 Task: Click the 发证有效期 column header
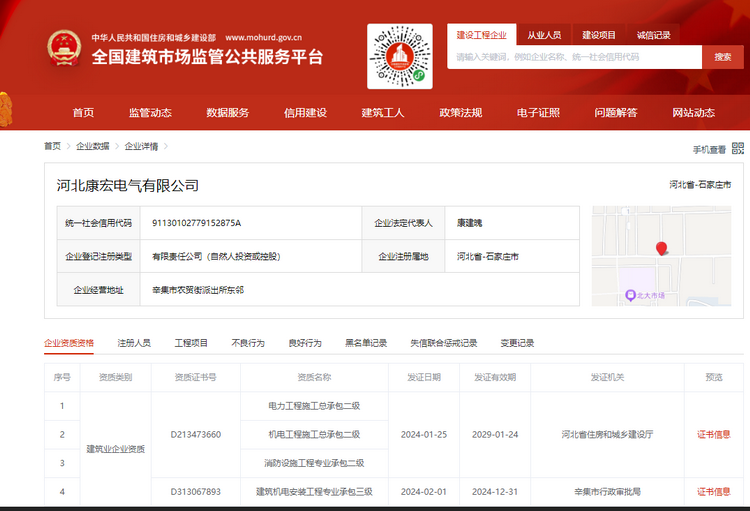495,377
